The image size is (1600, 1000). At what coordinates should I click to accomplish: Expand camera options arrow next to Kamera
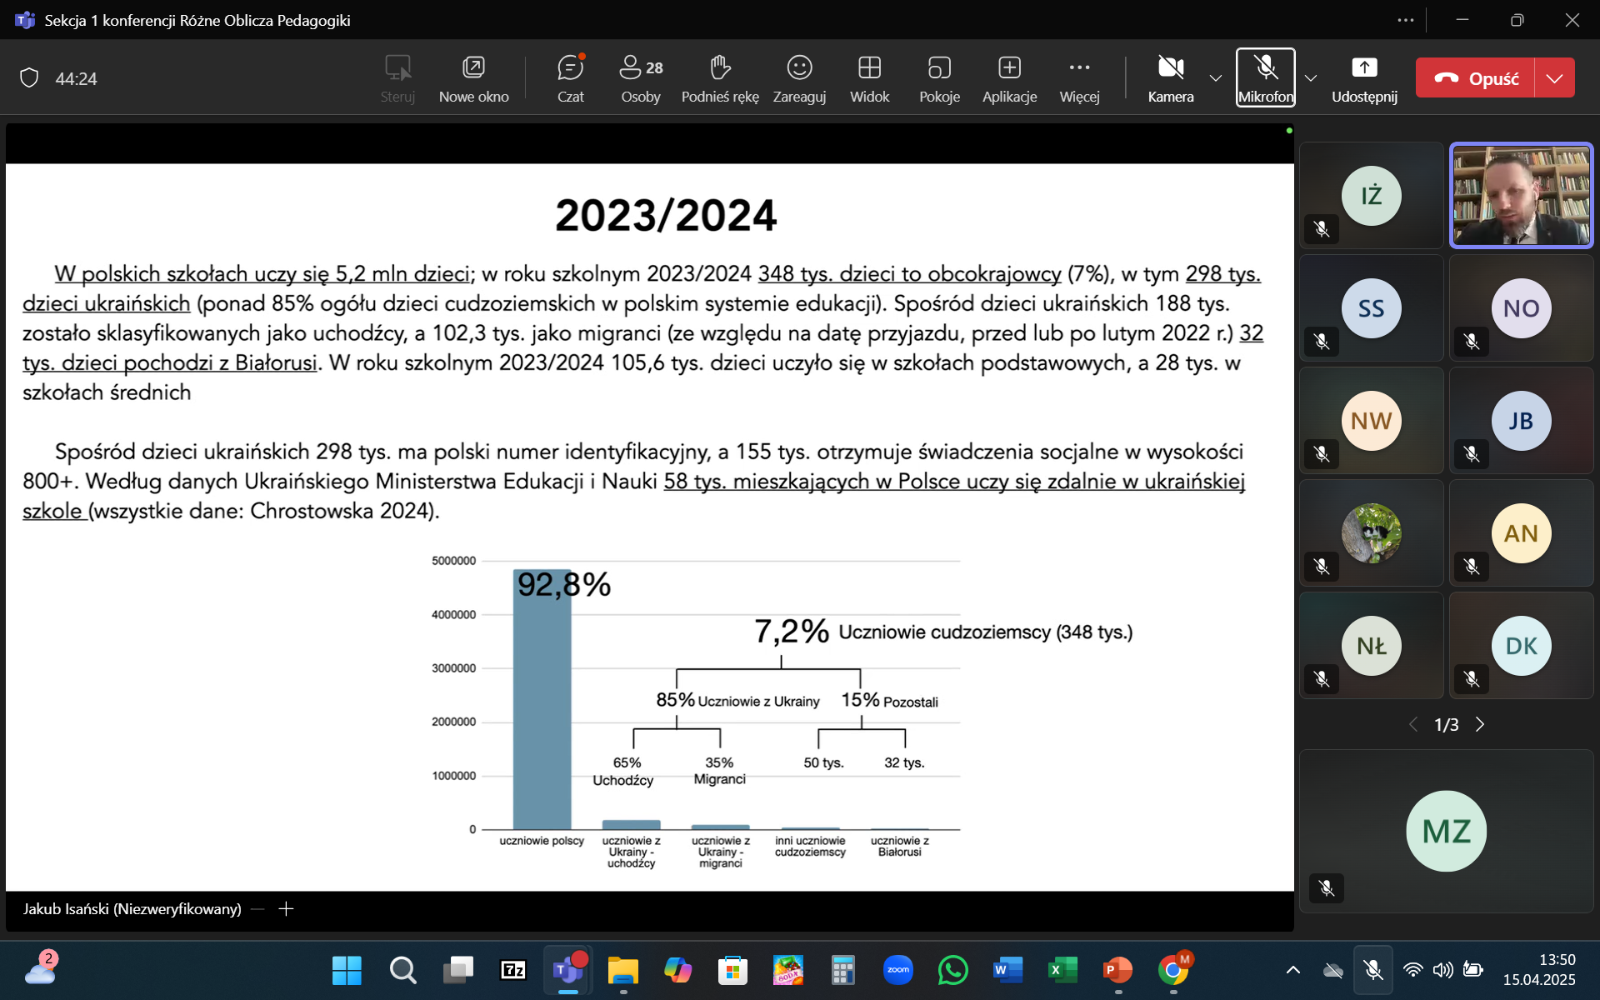coord(1216,78)
